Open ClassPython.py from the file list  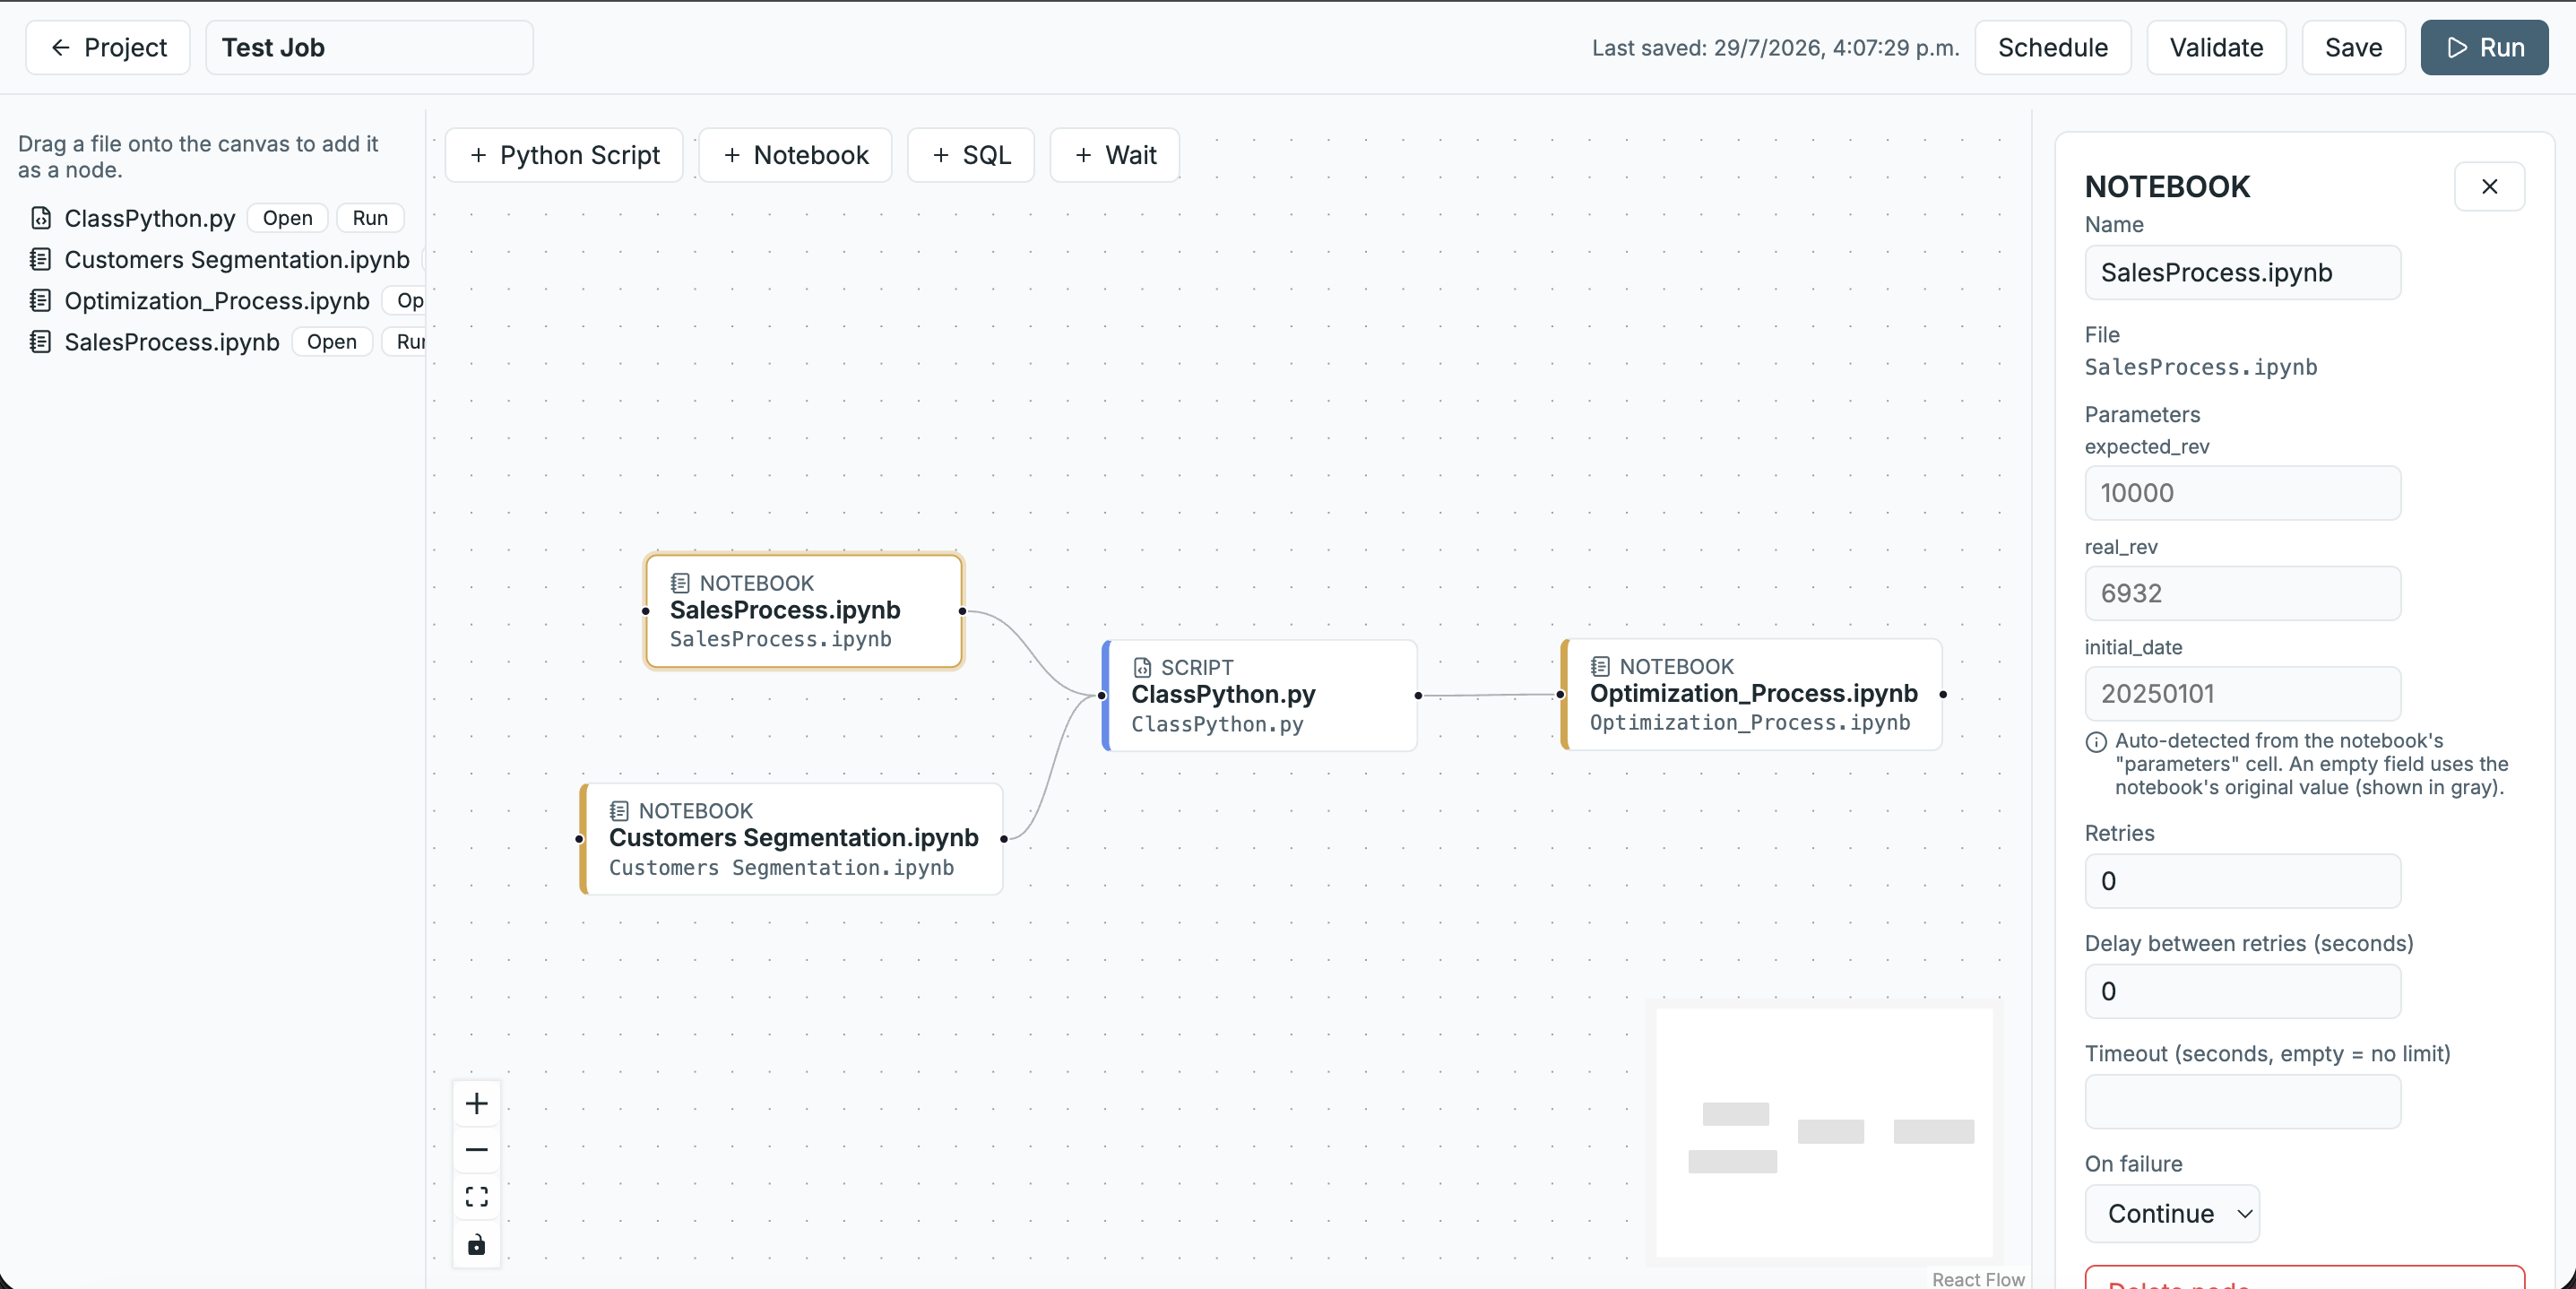(x=288, y=218)
